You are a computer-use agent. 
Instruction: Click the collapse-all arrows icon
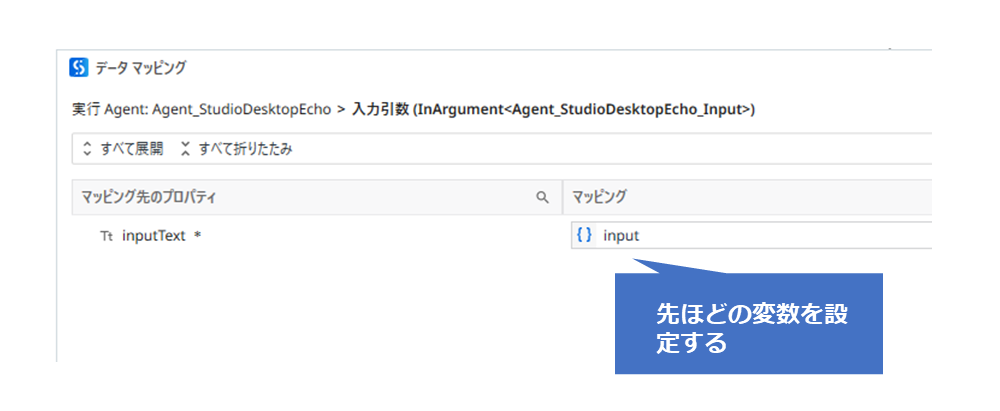[185, 148]
